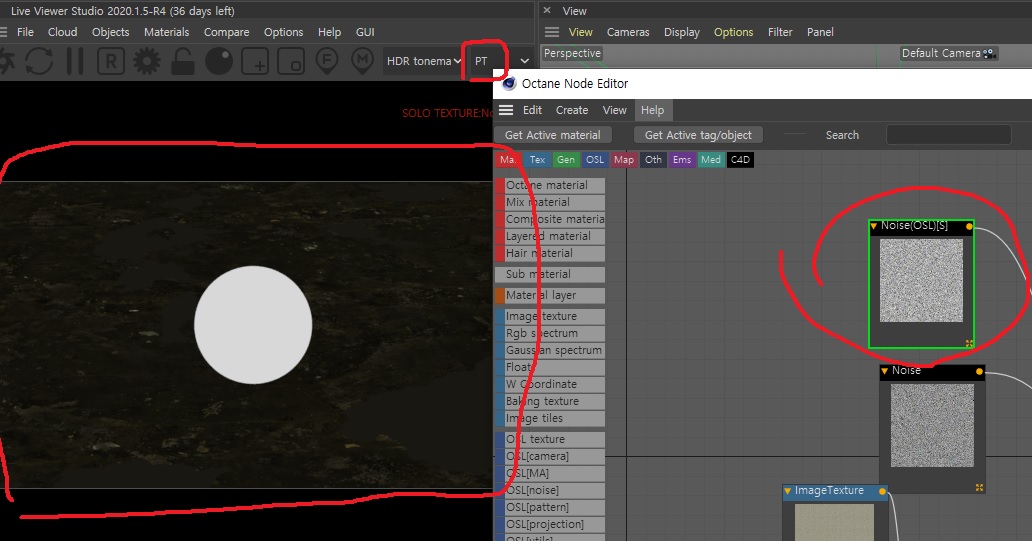1032x541 pixels.
Task: Toggle the Gen node filter
Action: click(x=565, y=160)
